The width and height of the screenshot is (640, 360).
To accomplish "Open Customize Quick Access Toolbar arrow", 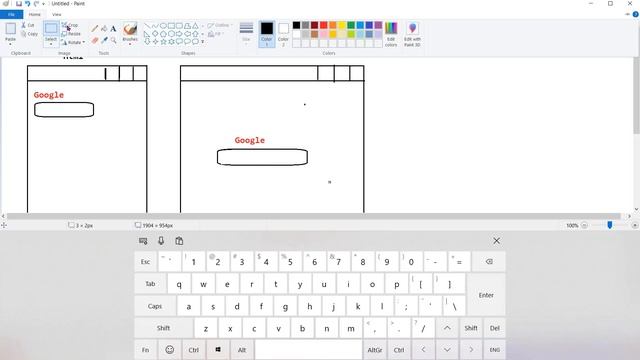I will point(44,4).
